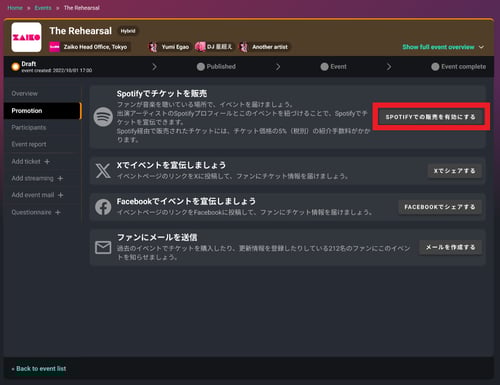Click Show full event overview link
The width and height of the screenshot is (500, 385).
coord(438,47)
